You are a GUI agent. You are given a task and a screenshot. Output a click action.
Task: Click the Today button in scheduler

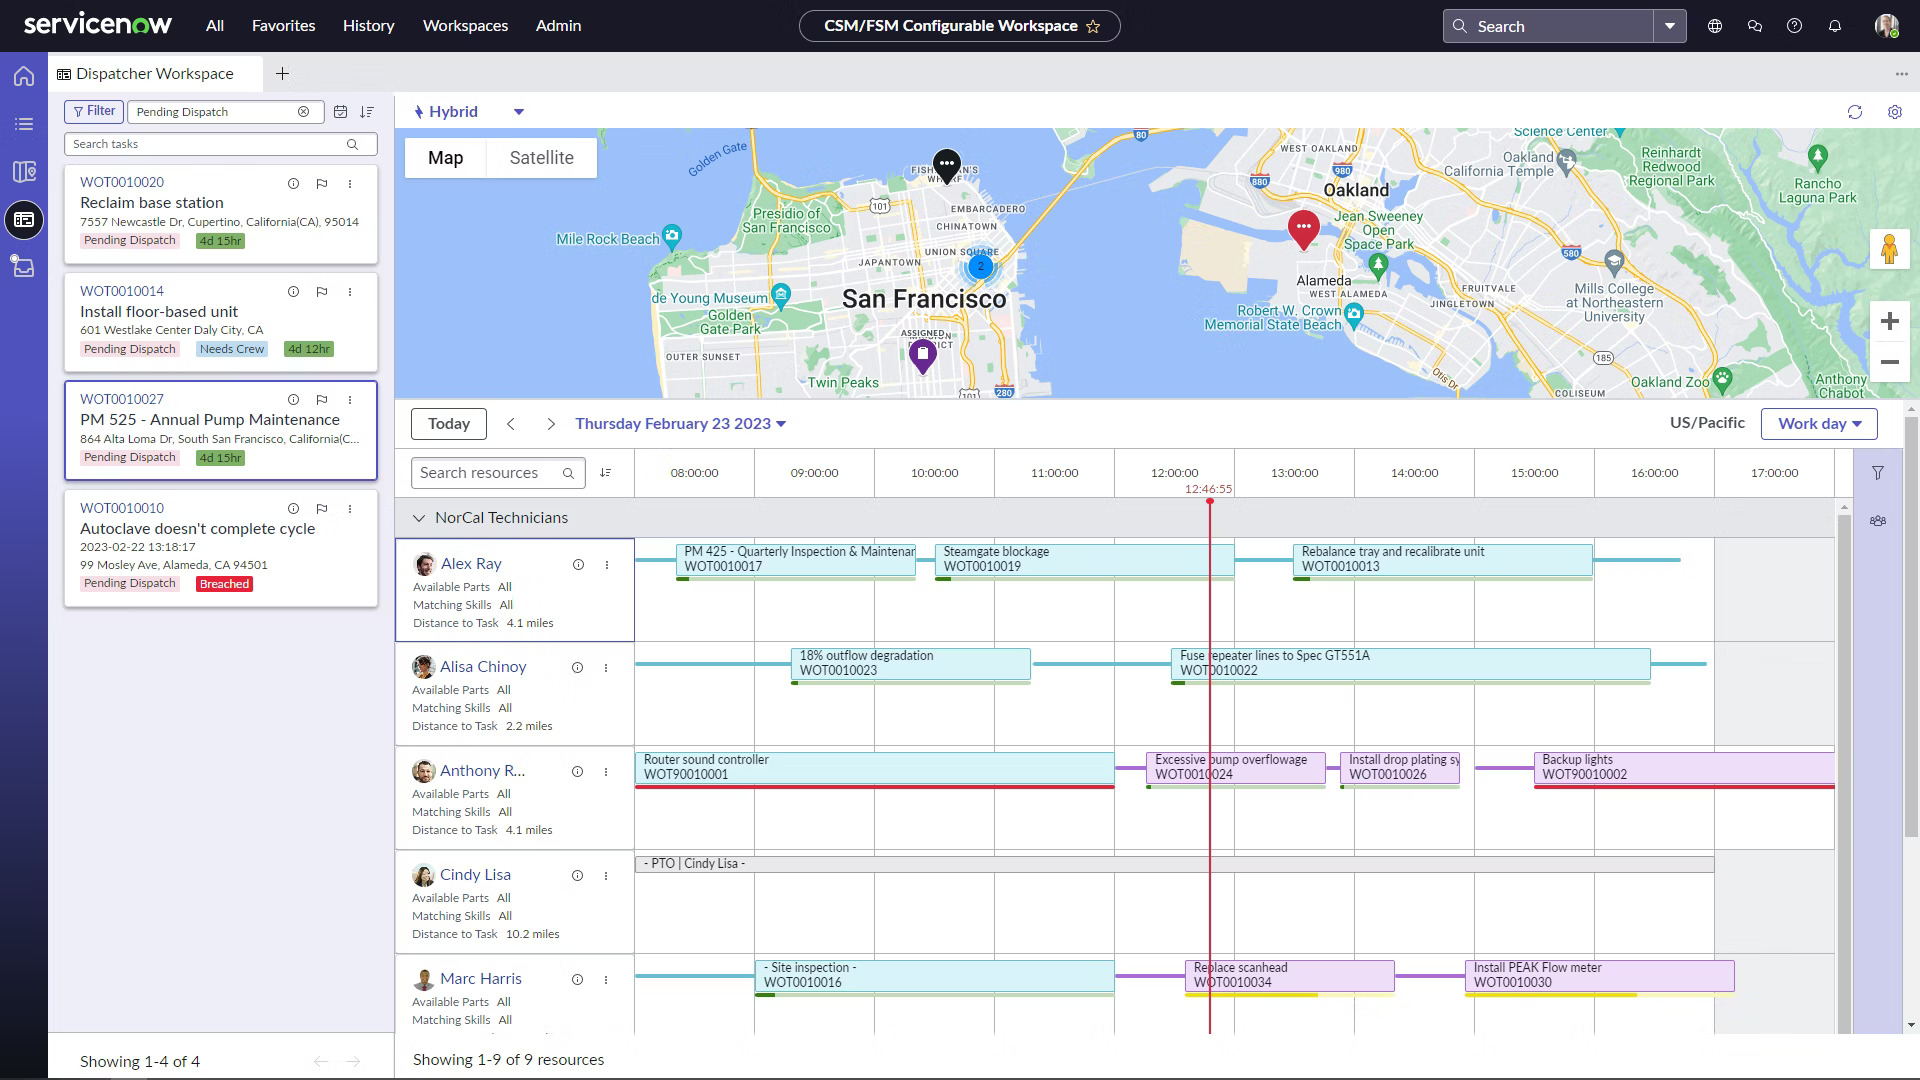tap(448, 423)
